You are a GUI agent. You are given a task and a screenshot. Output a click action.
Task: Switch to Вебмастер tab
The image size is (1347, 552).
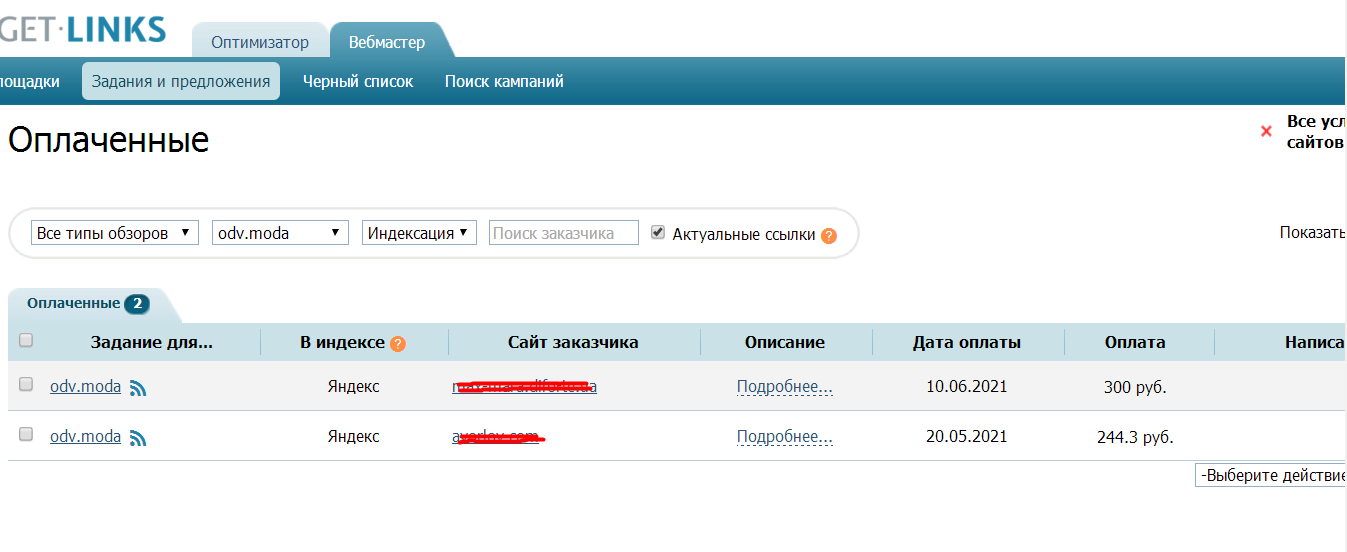point(387,42)
